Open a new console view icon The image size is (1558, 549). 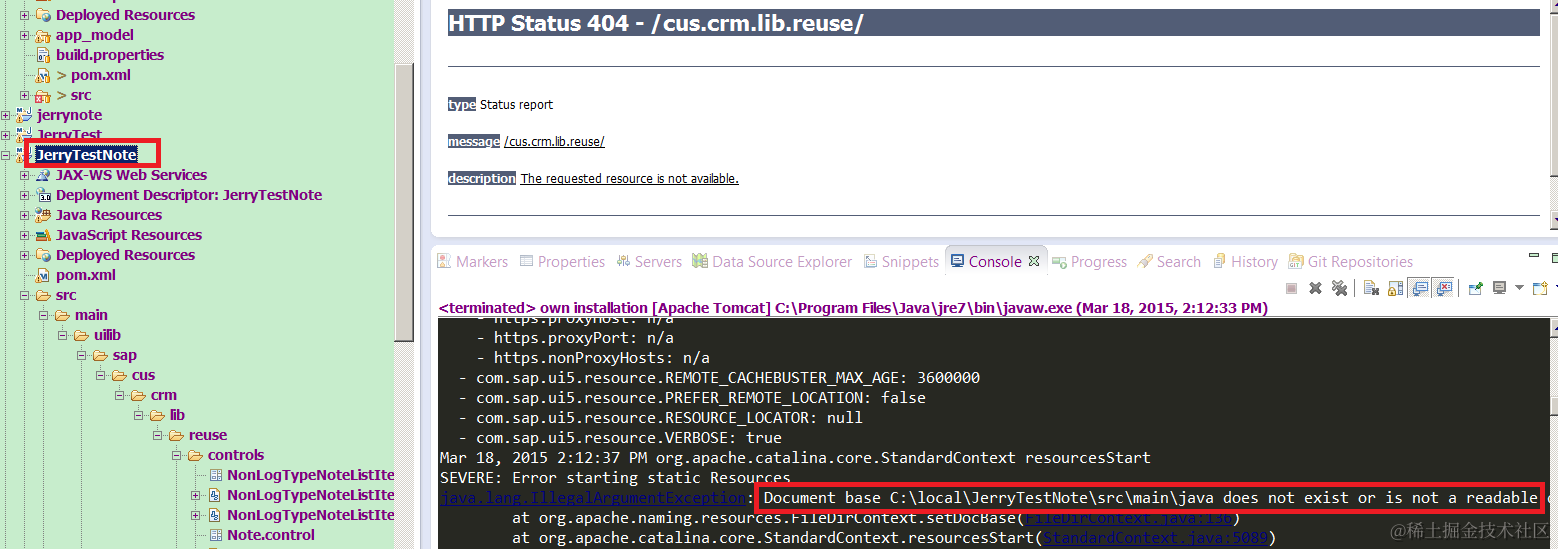(1541, 288)
